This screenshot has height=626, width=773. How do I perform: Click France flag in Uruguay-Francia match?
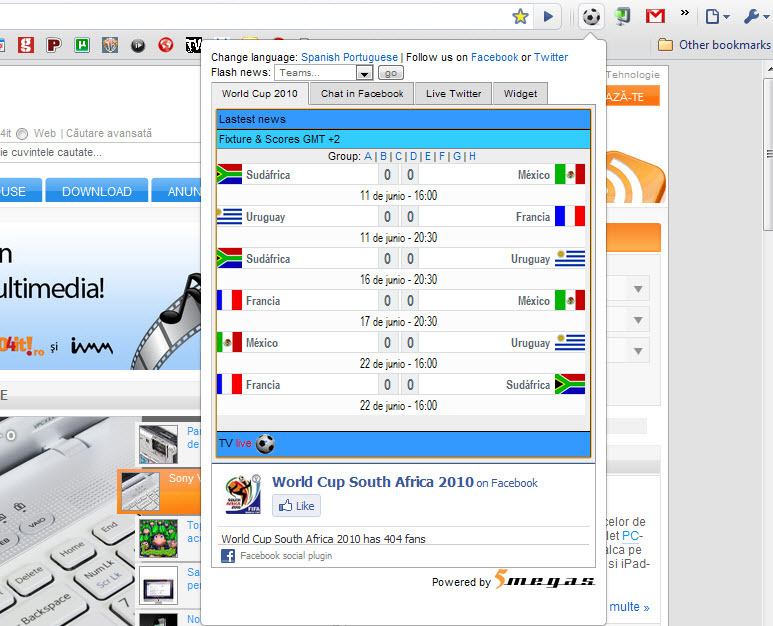coord(570,216)
